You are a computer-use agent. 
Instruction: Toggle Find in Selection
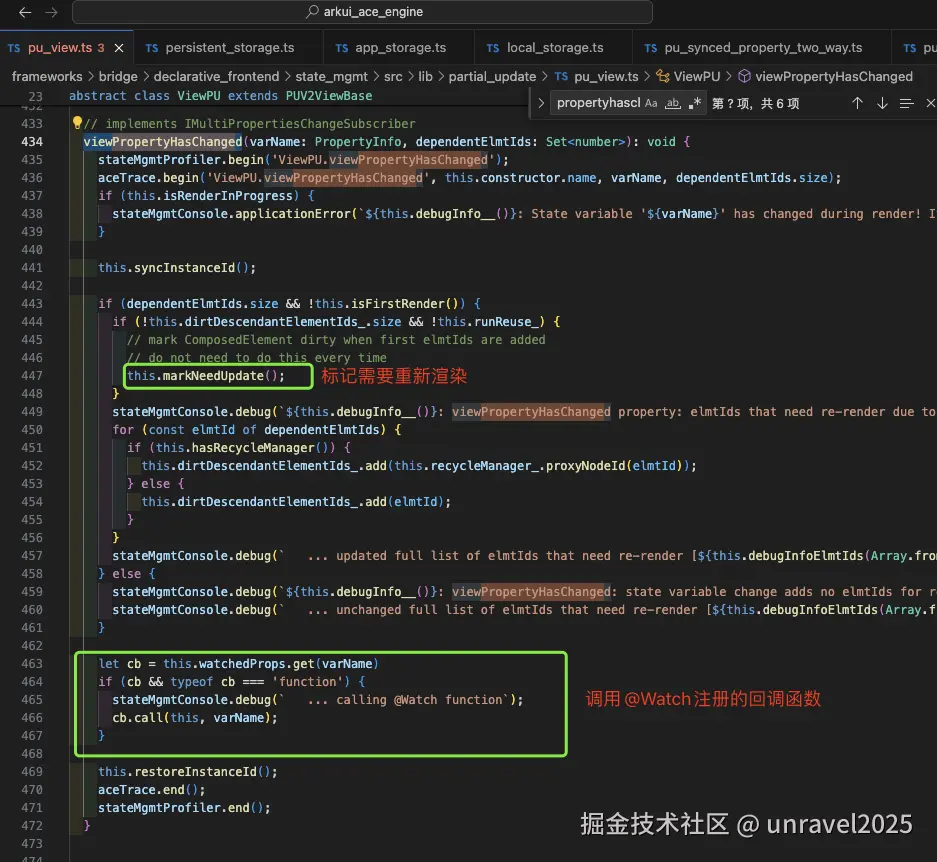(x=907, y=103)
